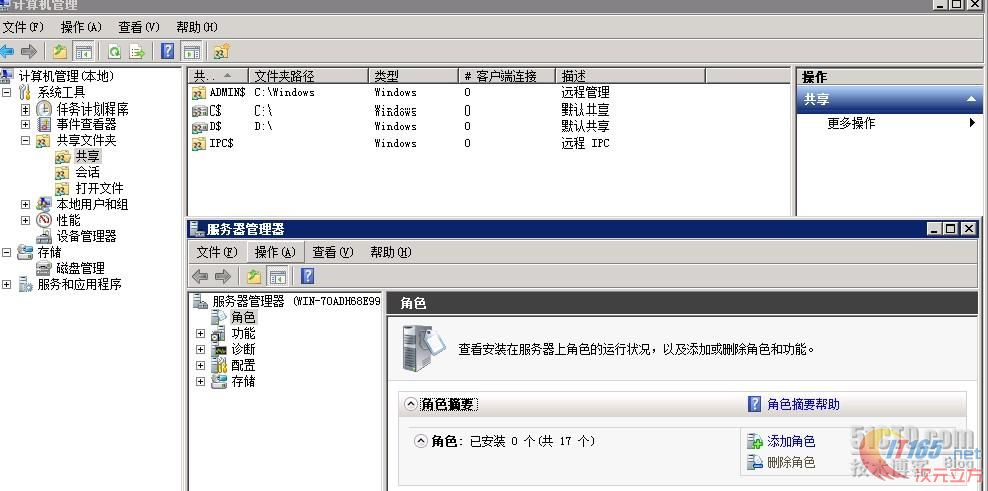This screenshot has width=988, height=491.
Task: Open 查看(V) menu in Computer Management
Action: (139, 27)
